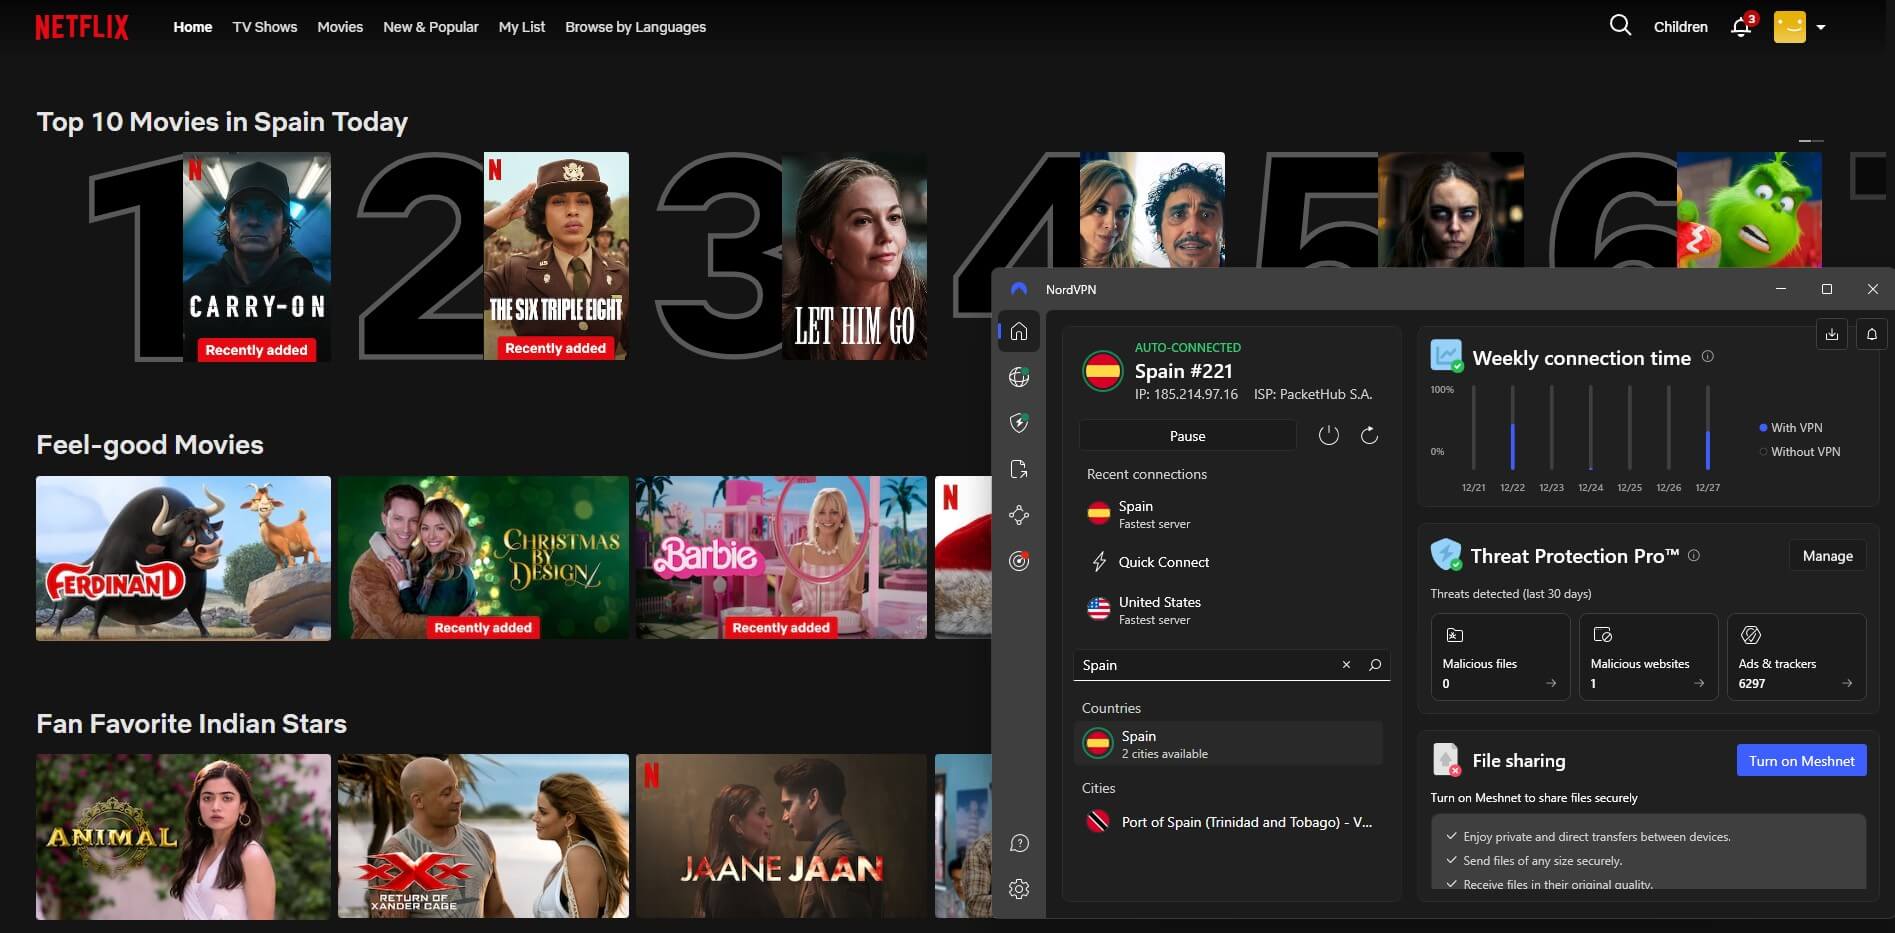Open NordVPN help with question mark icon
This screenshot has height=933, width=1895.
(x=1018, y=843)
